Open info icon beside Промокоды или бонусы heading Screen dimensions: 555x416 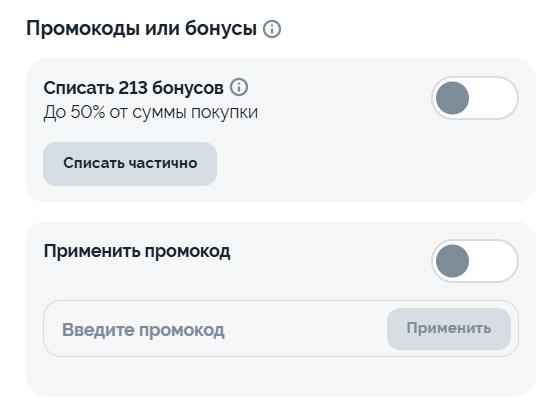coord(272,29)
